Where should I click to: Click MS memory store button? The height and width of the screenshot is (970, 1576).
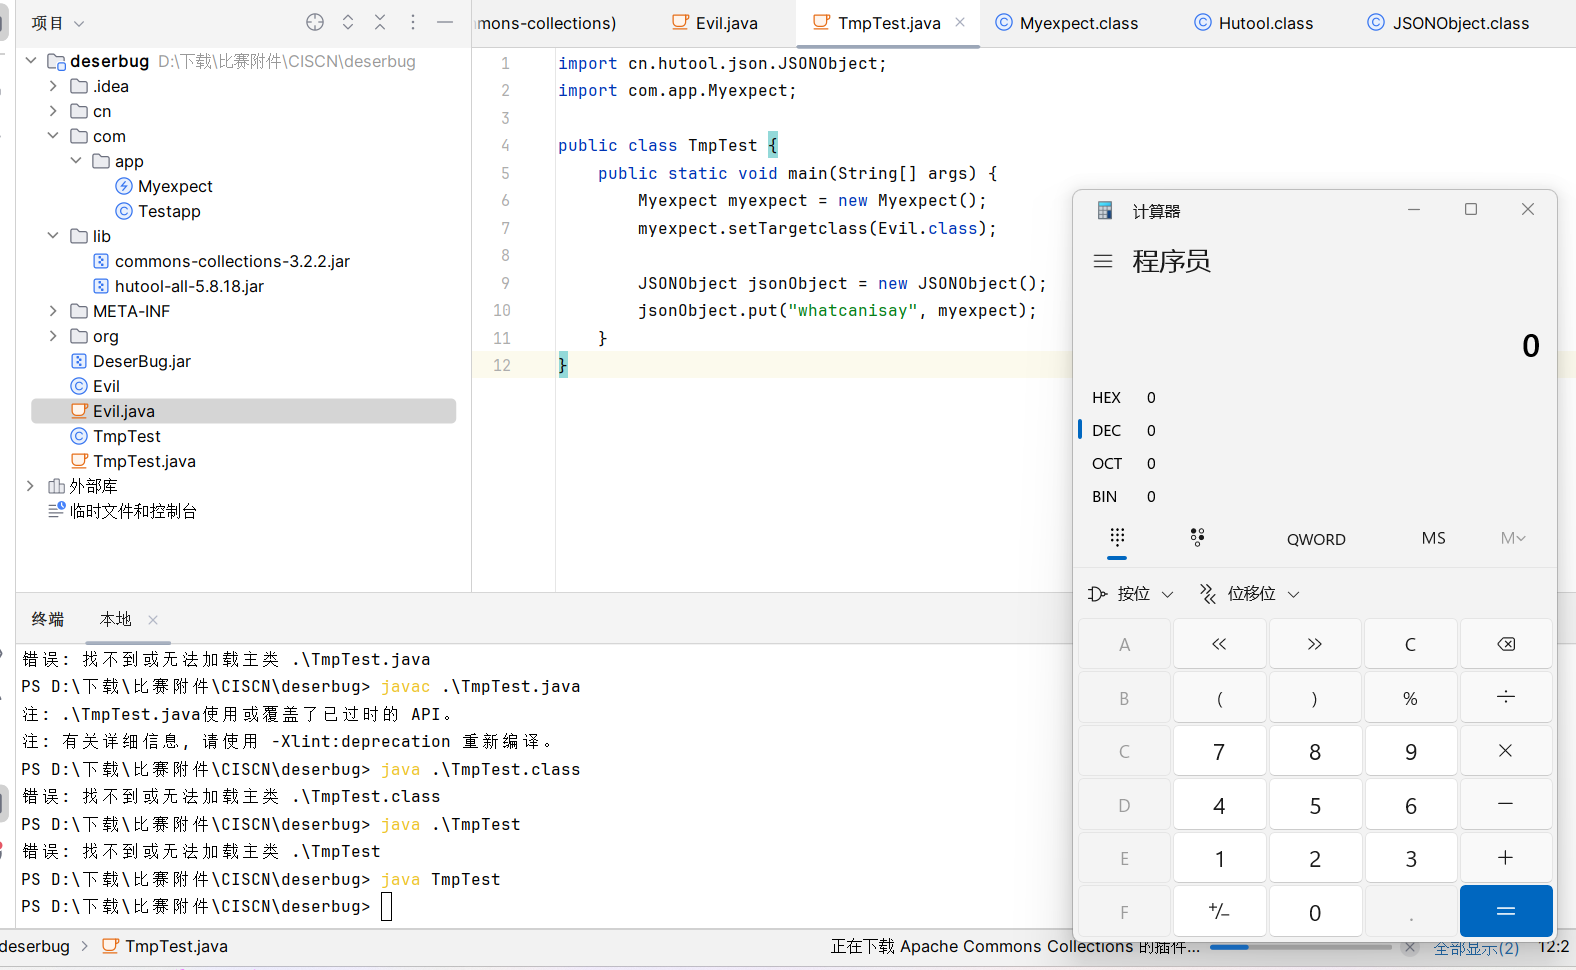1433,538
